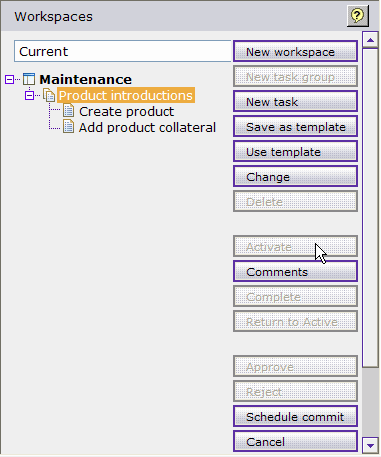Open the help question mark icon
The height and width of the screenshot is (457, 381).
358,15
